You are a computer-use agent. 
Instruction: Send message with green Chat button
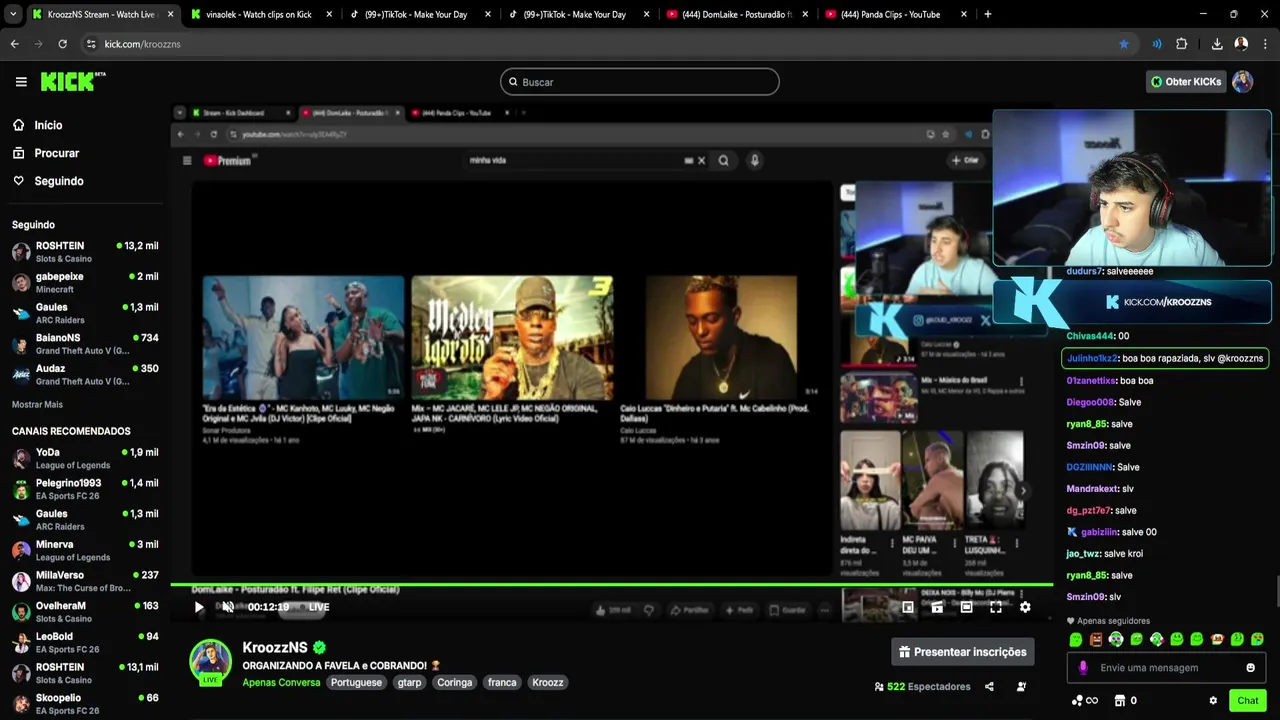click(1247, 701)
